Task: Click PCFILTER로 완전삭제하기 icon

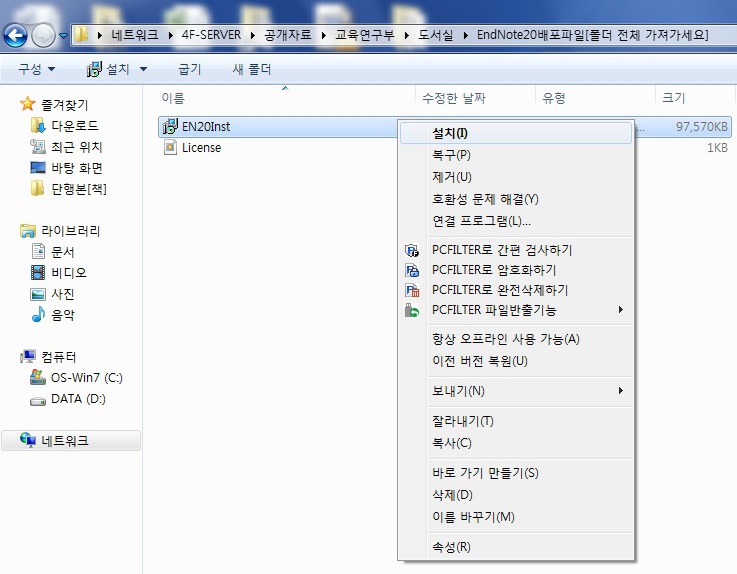Action: [x=412, y=290]
